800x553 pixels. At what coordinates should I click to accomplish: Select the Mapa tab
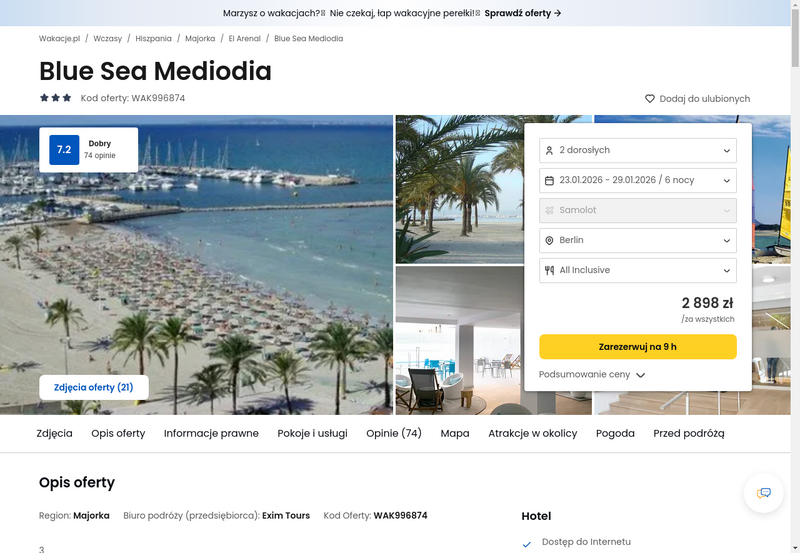(x=454, y=434)
